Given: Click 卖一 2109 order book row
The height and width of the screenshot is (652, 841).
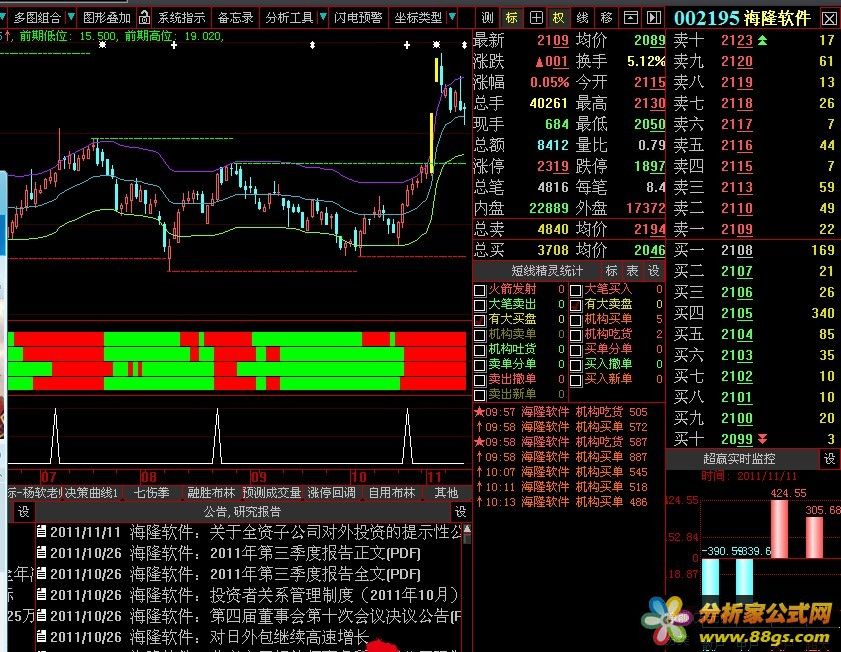Looking at the screenshot, I should click(754, 229).
